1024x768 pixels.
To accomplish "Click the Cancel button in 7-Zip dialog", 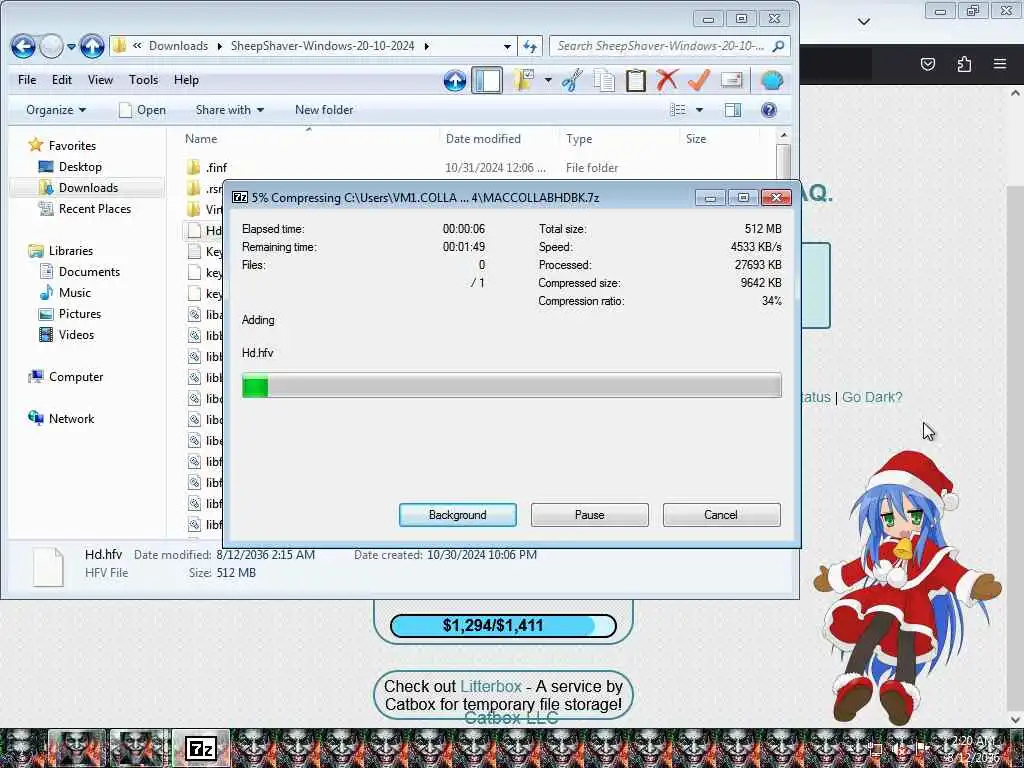I will tap(721, 515).
